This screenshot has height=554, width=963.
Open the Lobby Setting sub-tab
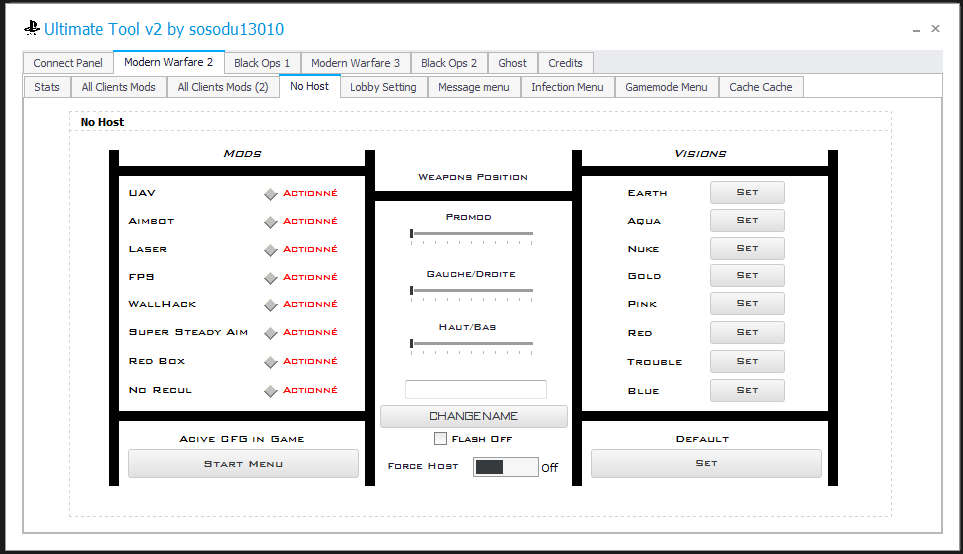(x=383, y=87)
